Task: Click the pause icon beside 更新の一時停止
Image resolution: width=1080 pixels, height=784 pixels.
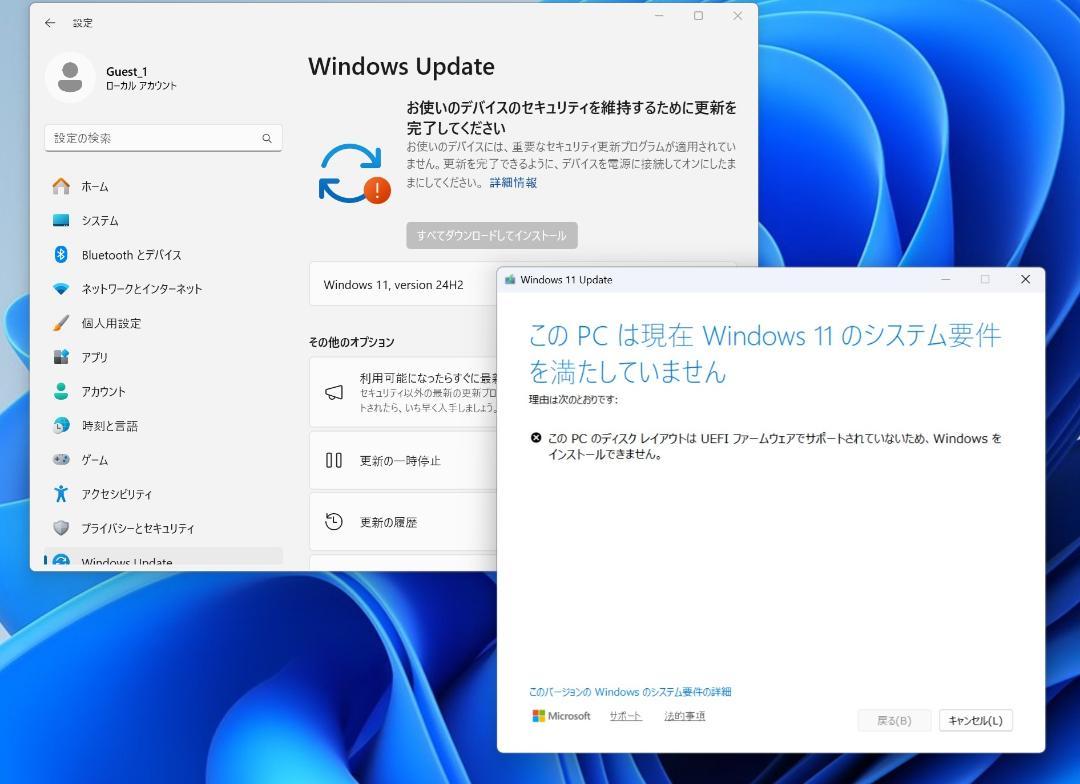Action: (334, 460)
